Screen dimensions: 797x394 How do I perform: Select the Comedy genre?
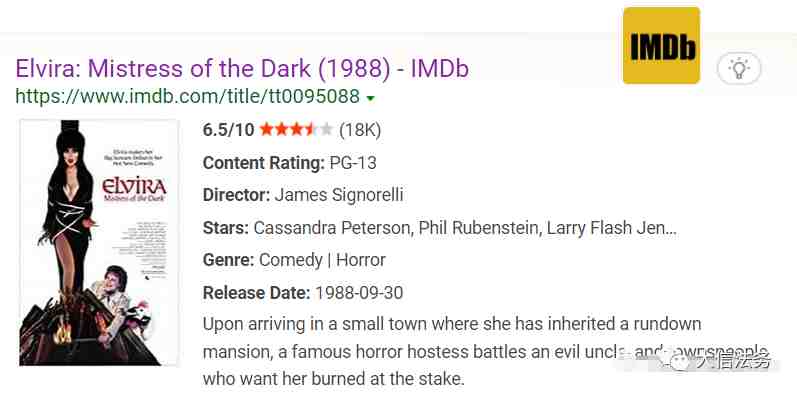click(291, 260)
